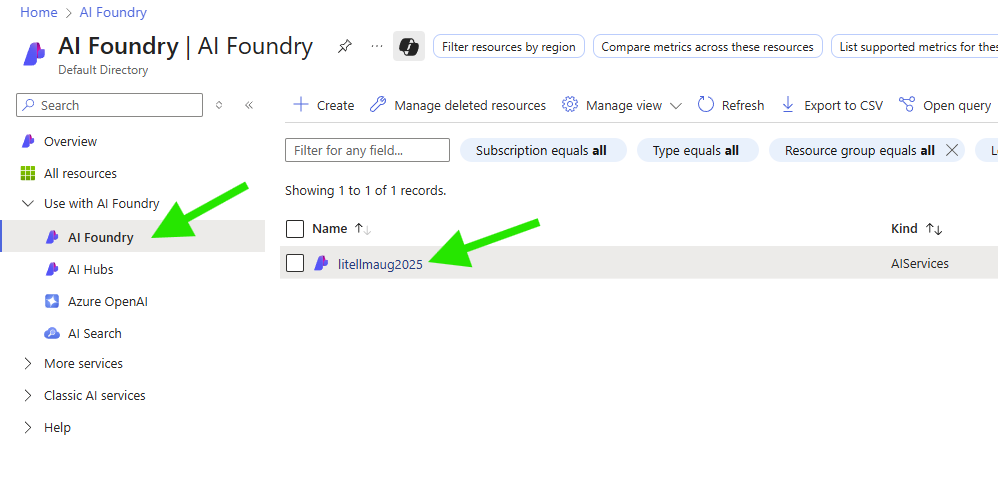Open the Copilot icon button
This screenshot has height=477, width=998.
tap(409, 46)
